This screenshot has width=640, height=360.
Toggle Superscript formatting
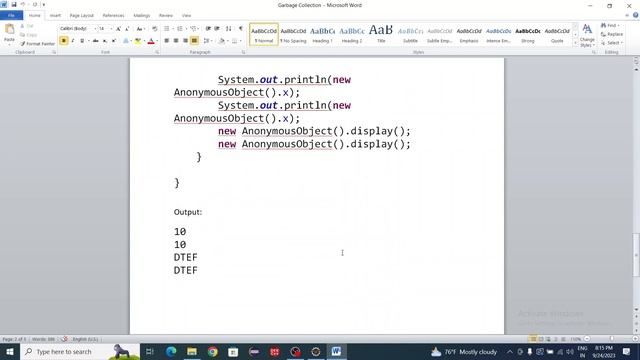coord(114,41)
